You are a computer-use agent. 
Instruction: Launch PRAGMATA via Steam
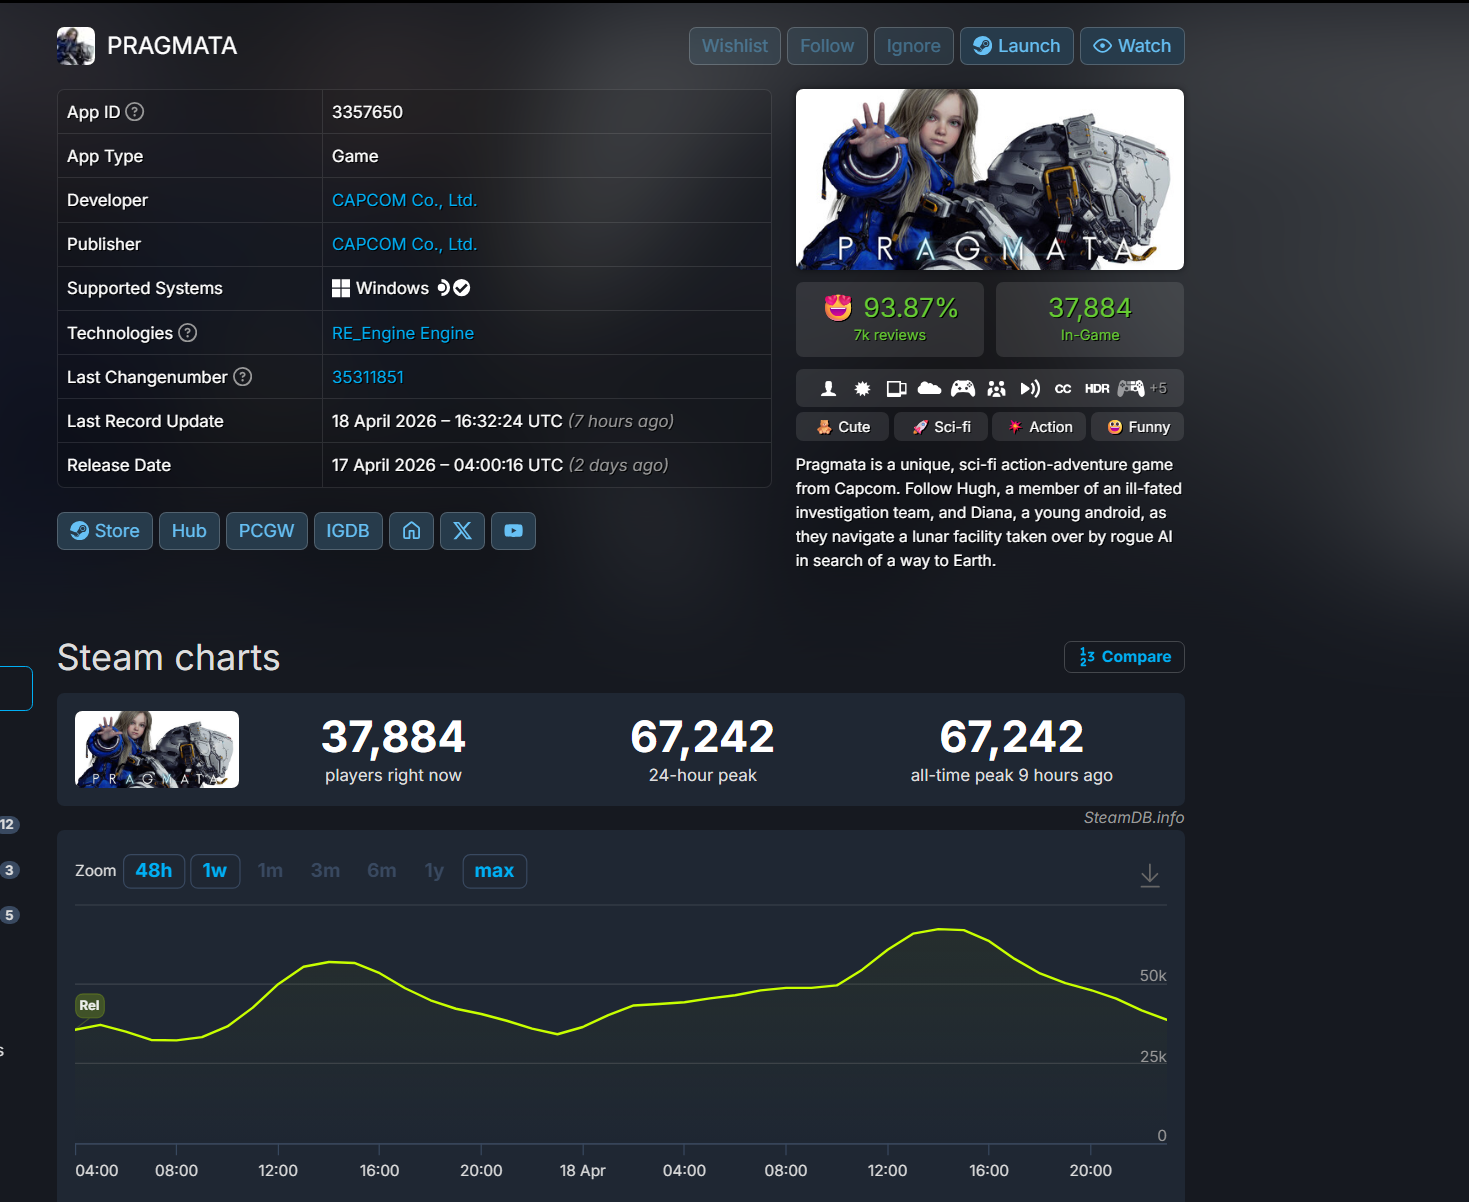click(1017, 46)
